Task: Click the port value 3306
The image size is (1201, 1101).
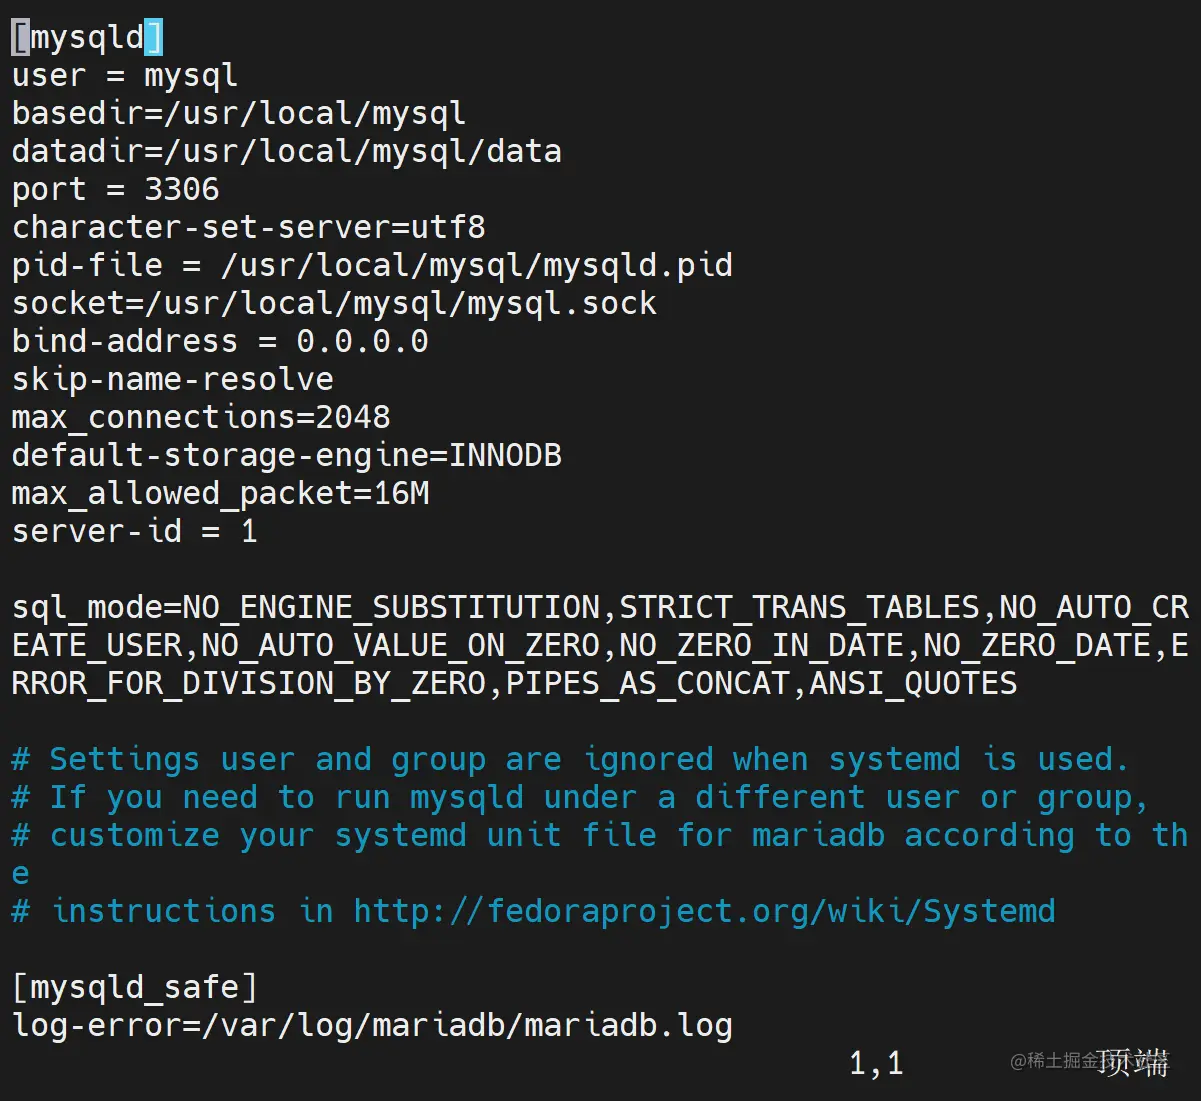Action: 181,190
